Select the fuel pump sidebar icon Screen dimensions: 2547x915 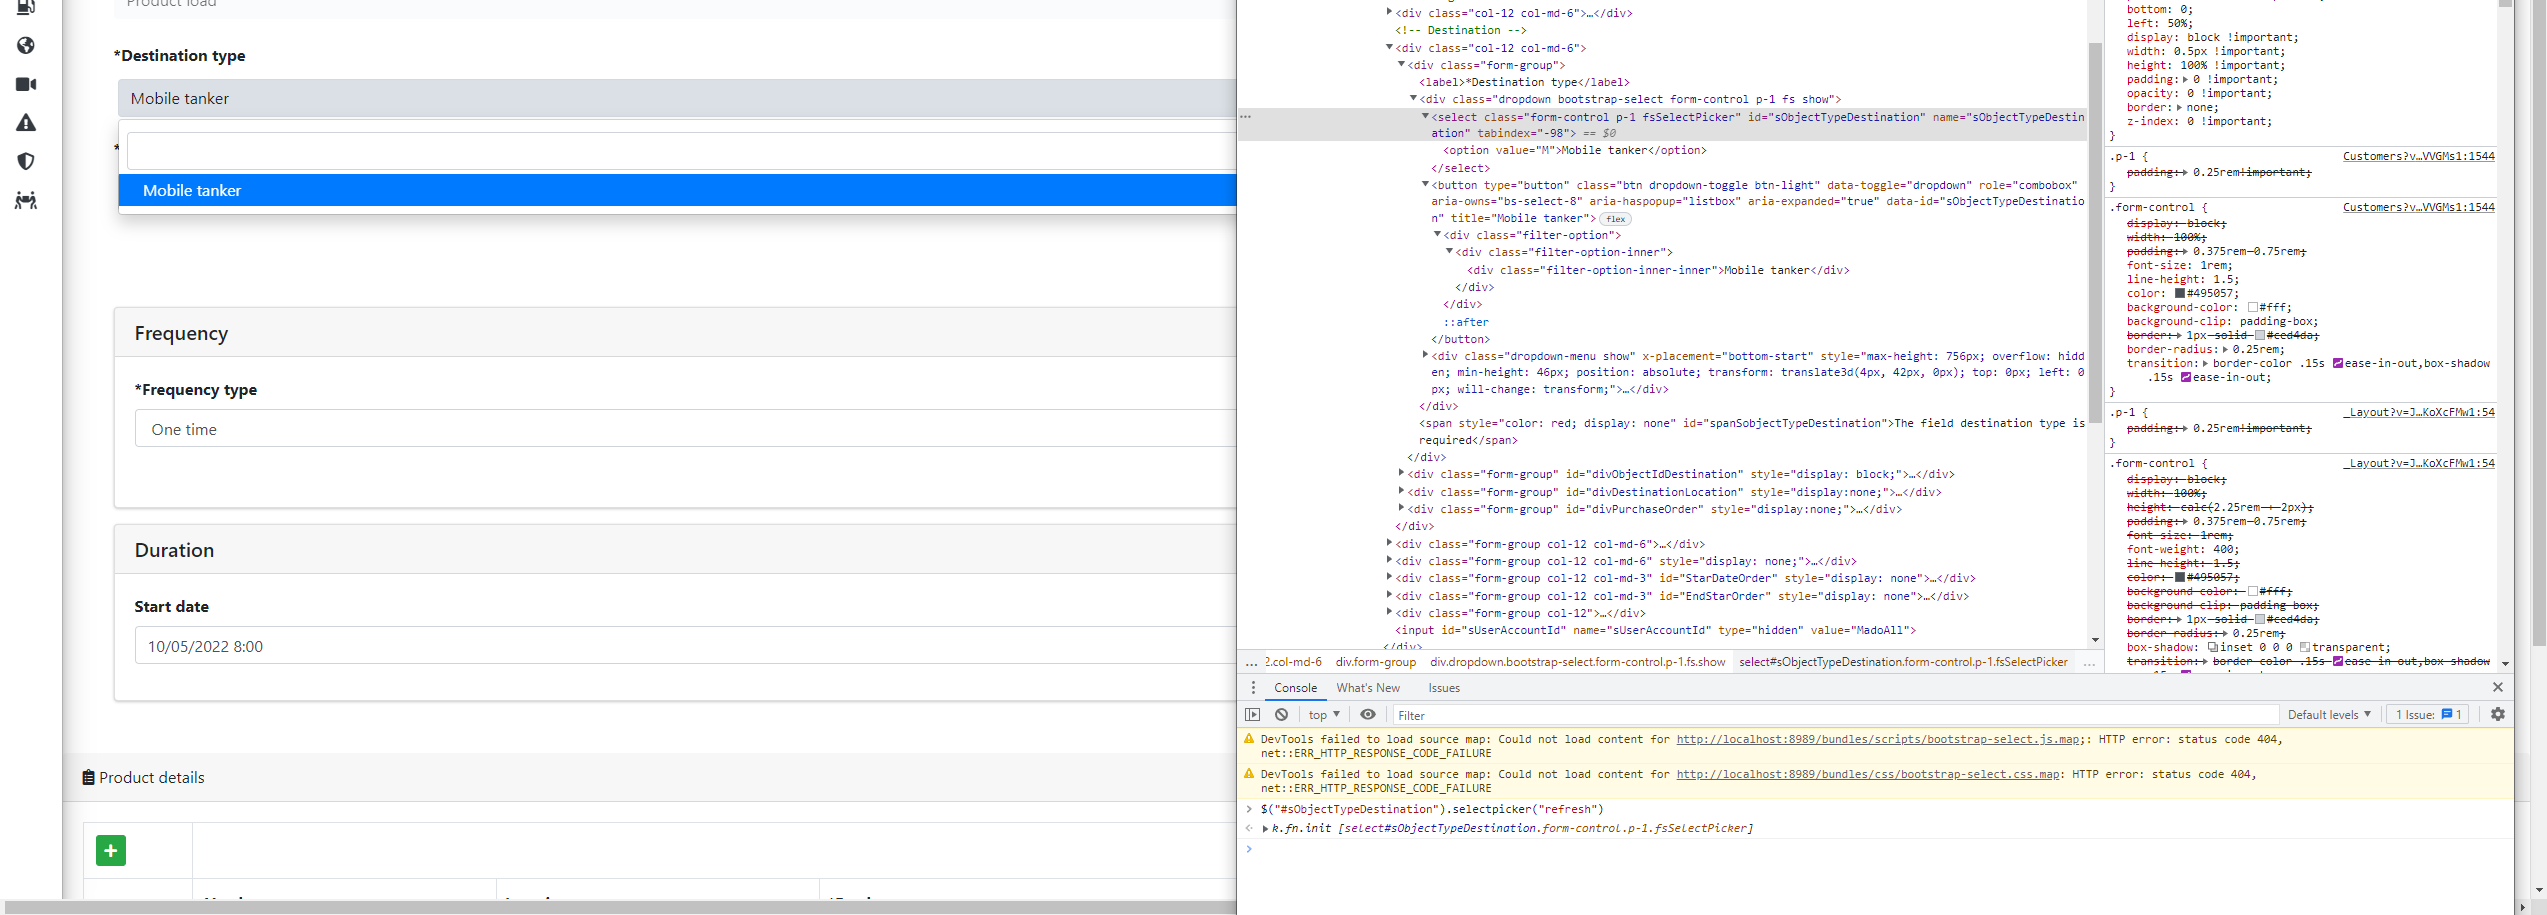tap(25, 8)
